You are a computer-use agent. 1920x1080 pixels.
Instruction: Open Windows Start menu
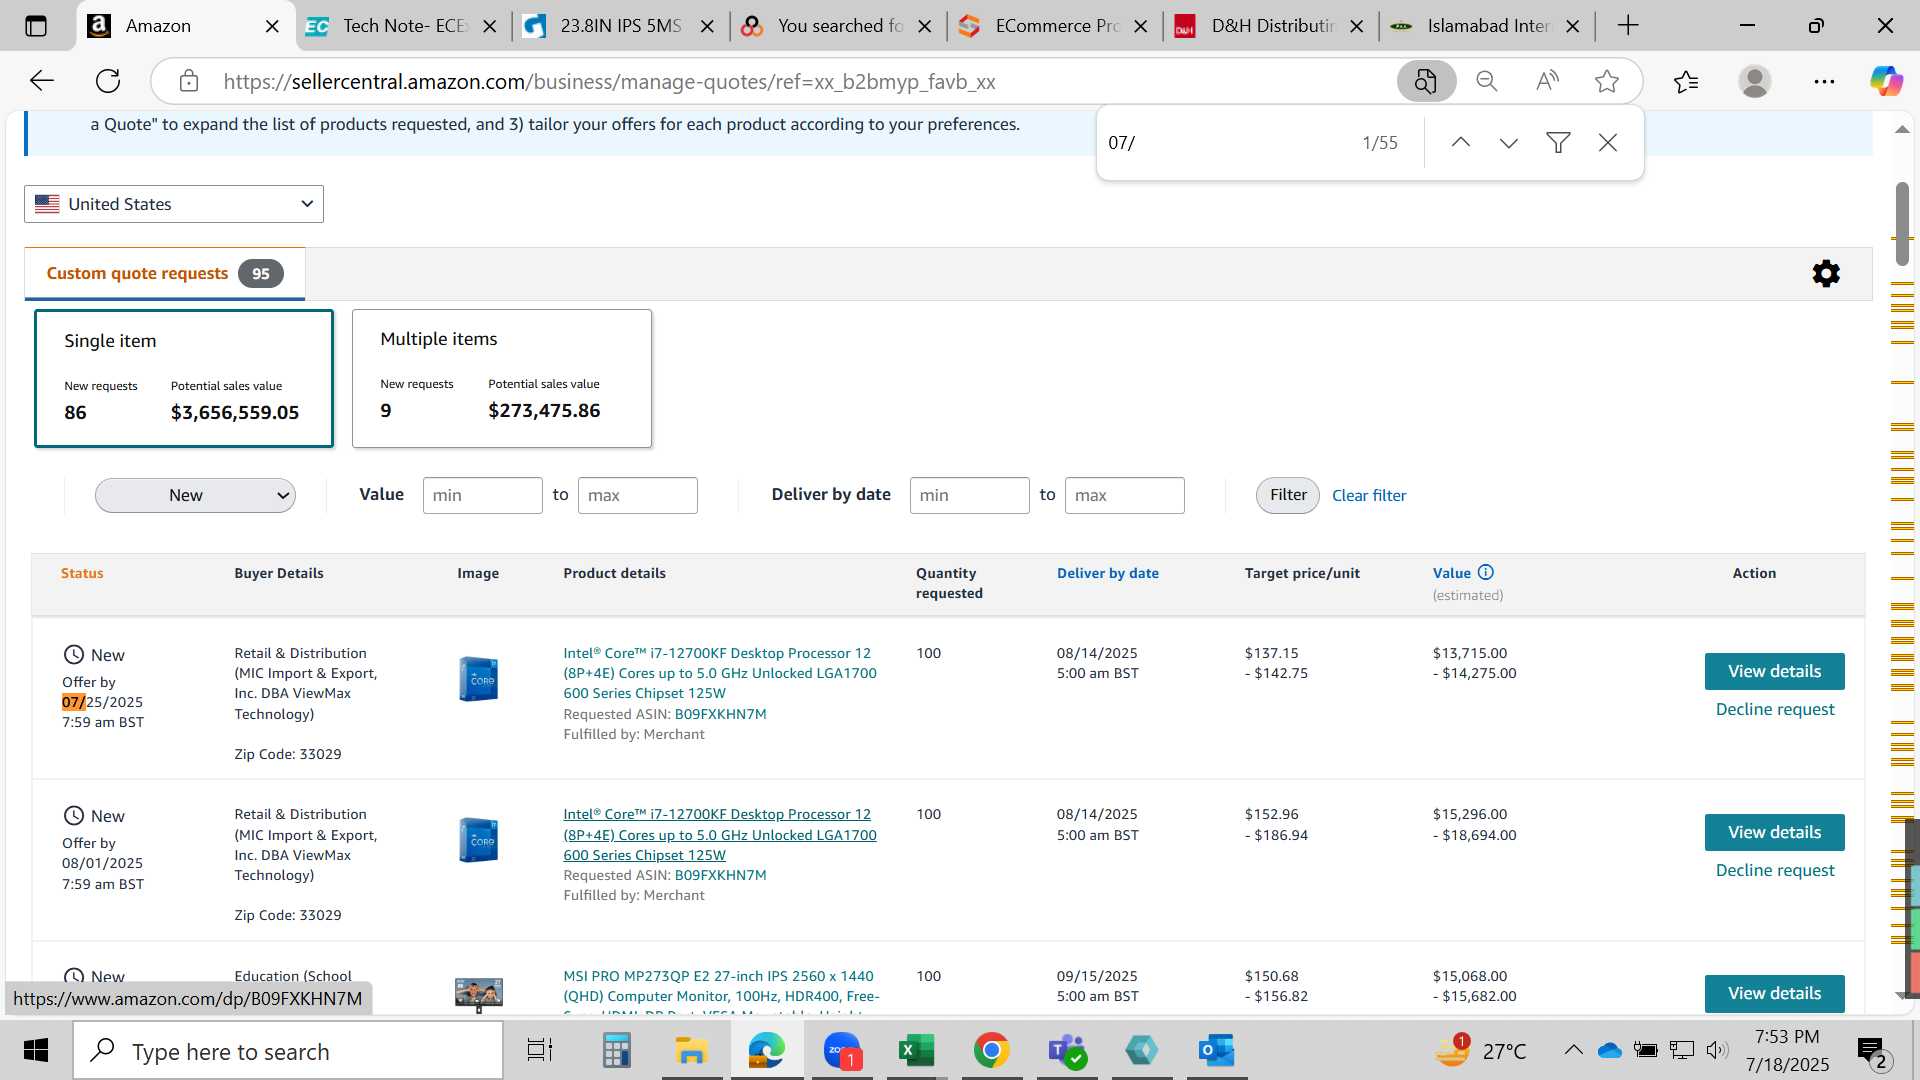point(36,1050)
